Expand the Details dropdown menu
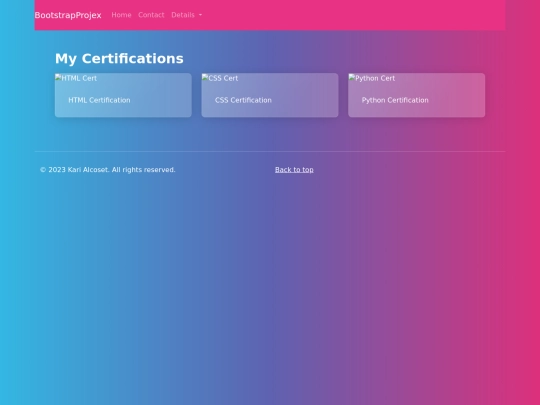This screenshot has height=405, width=540. pyautogui.click(x=187, y=15)
